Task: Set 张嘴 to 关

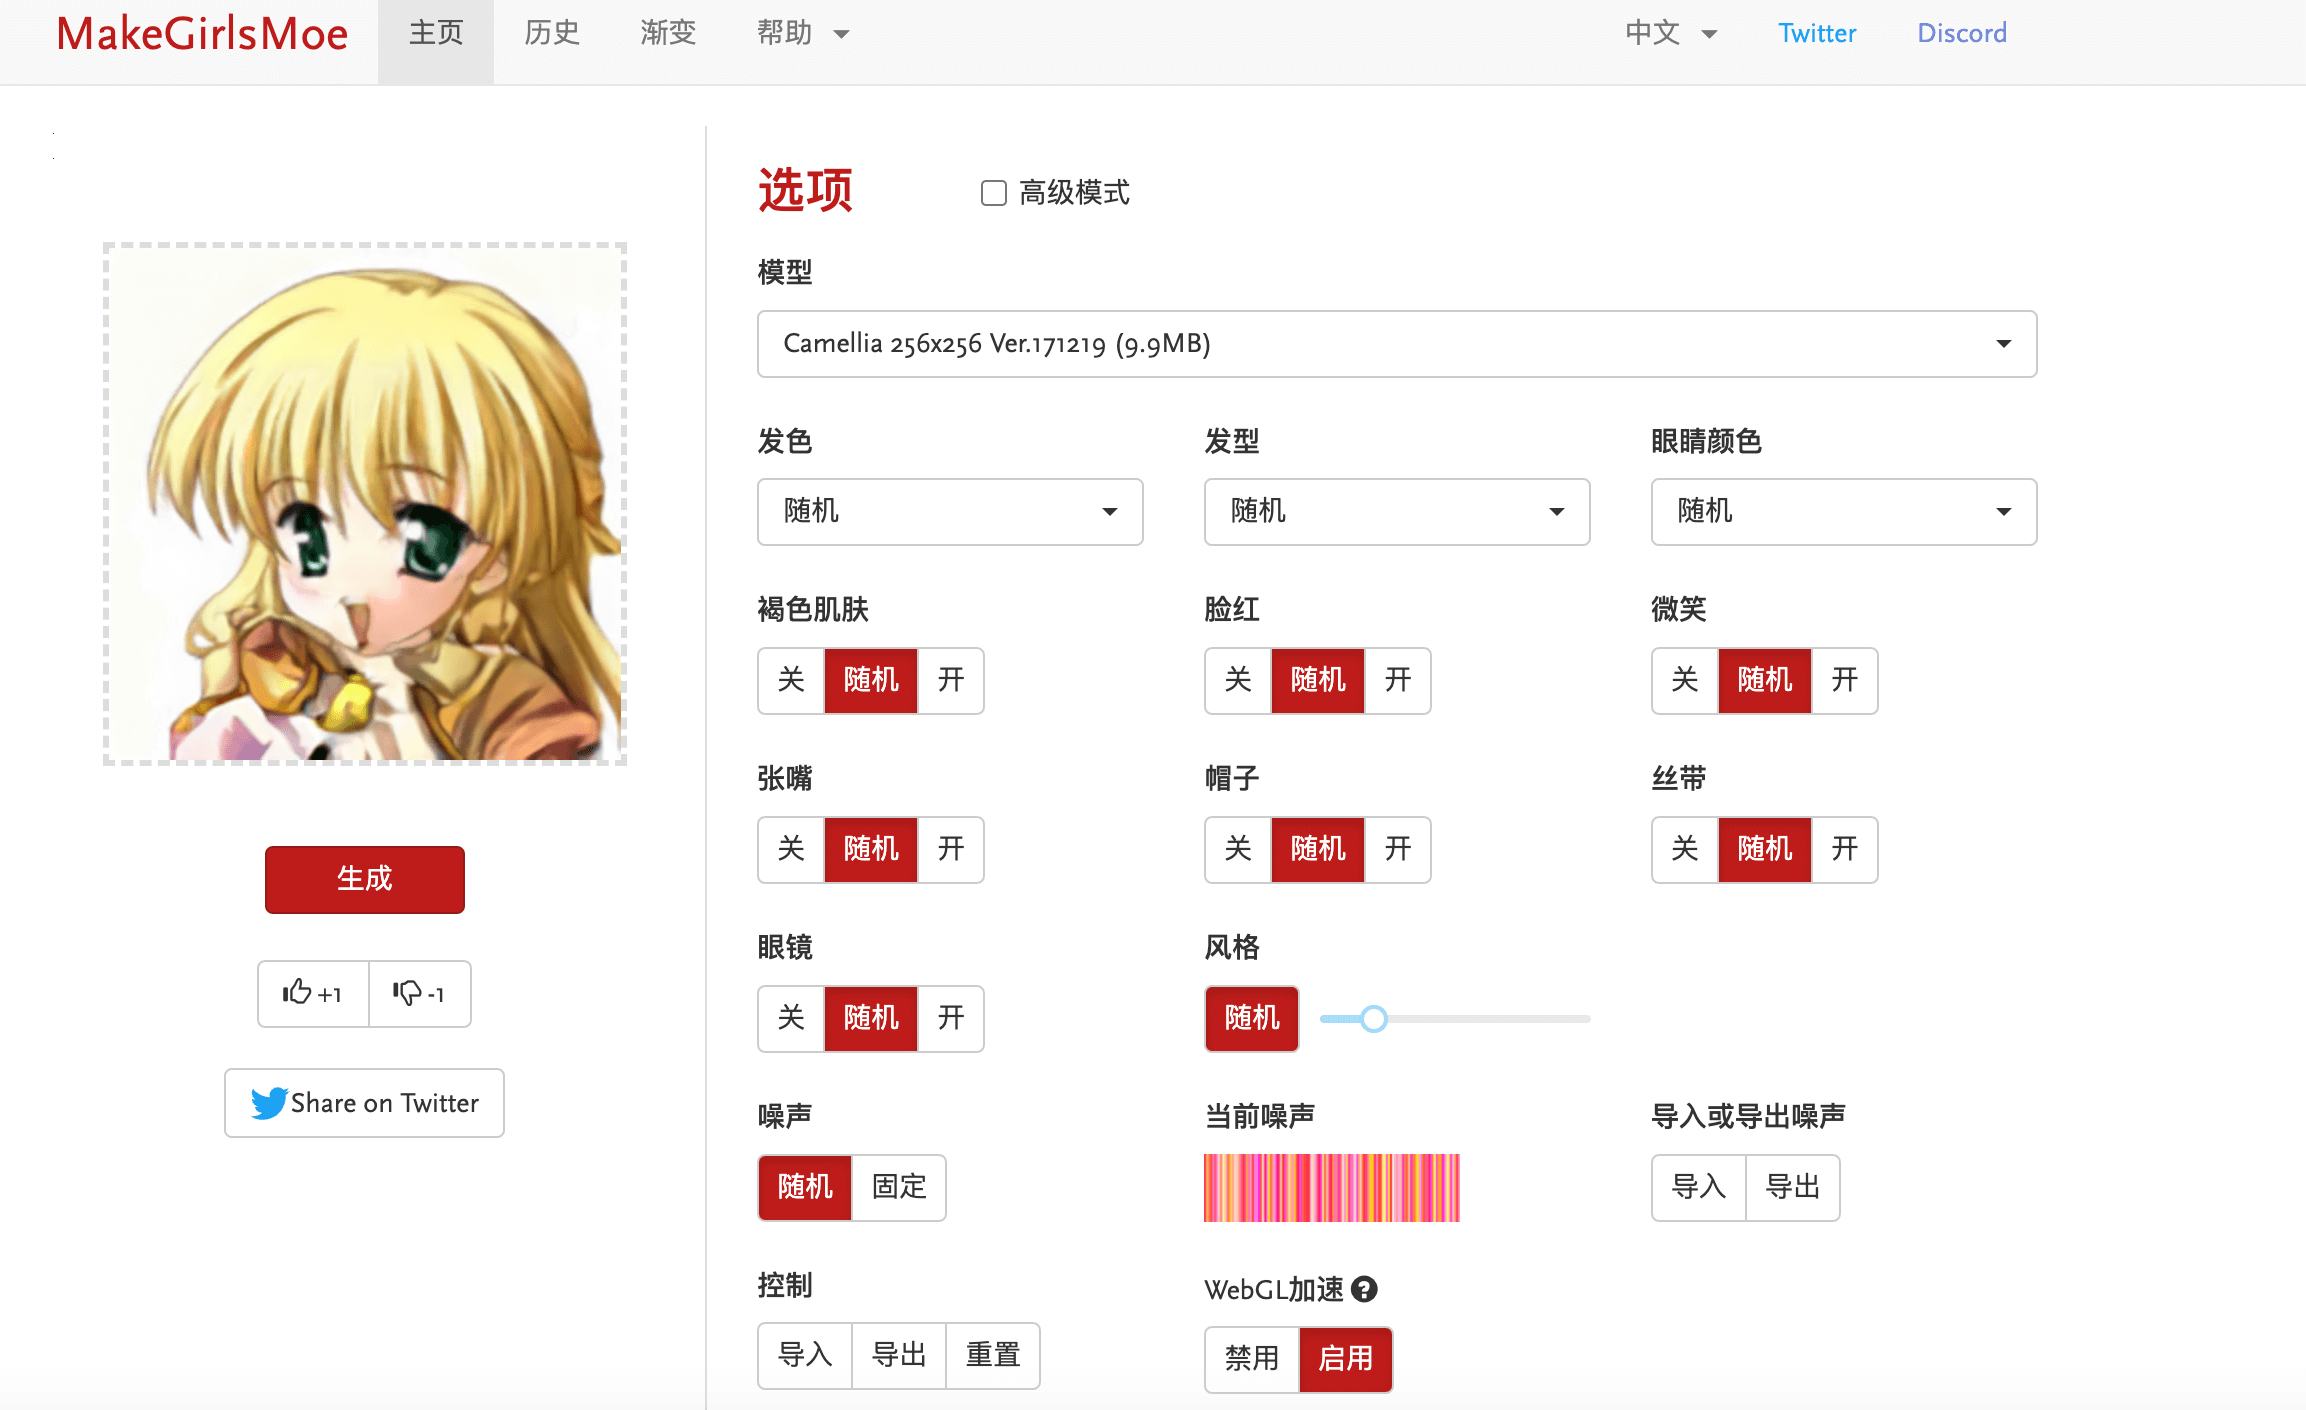Action: click(x=791, y=850)
